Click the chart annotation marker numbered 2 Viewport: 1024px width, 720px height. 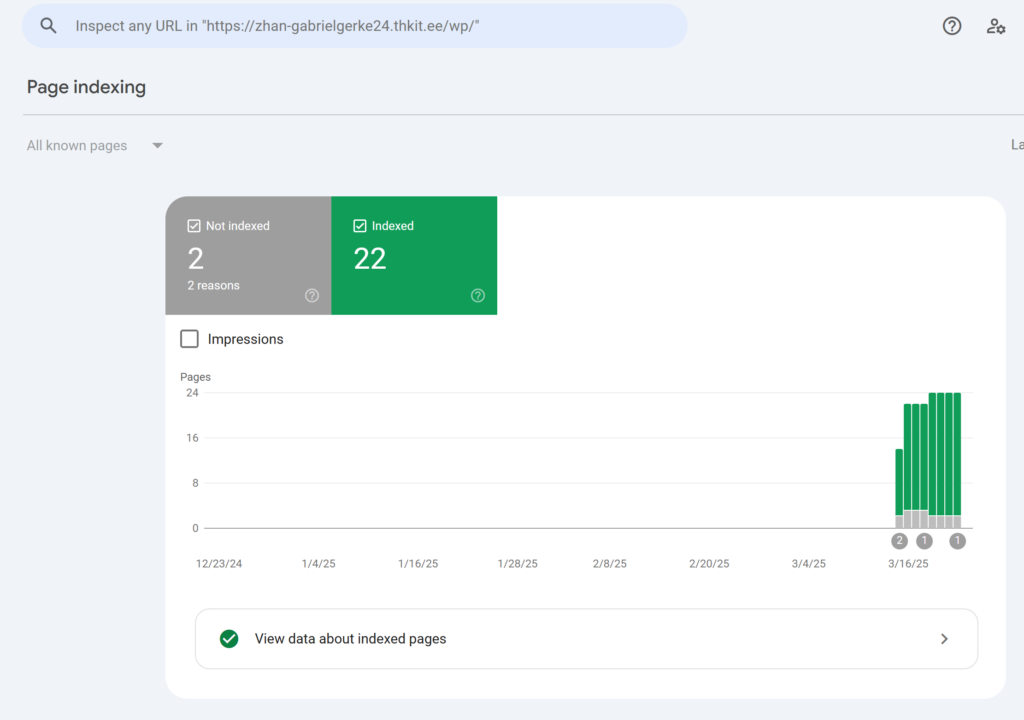[x=899, y=541]
